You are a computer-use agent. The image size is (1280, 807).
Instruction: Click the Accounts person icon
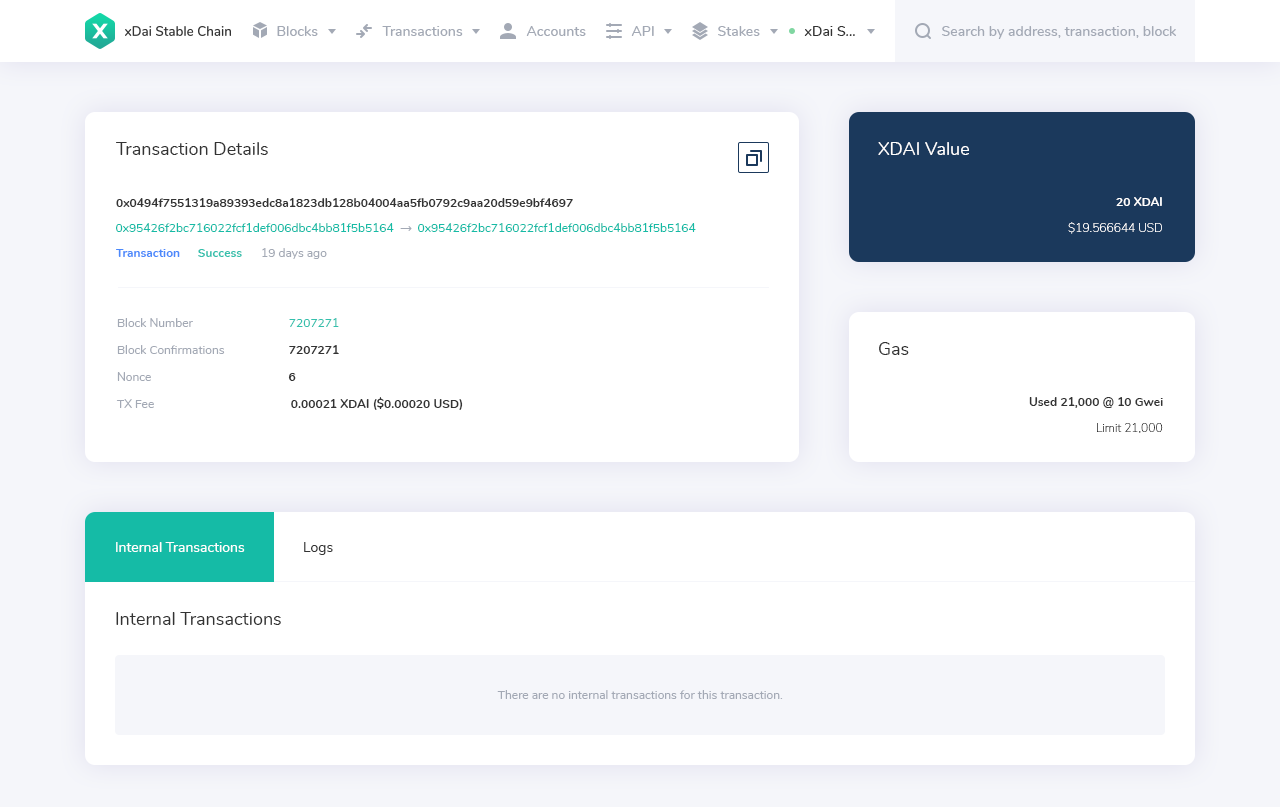[x=508, y=31]
